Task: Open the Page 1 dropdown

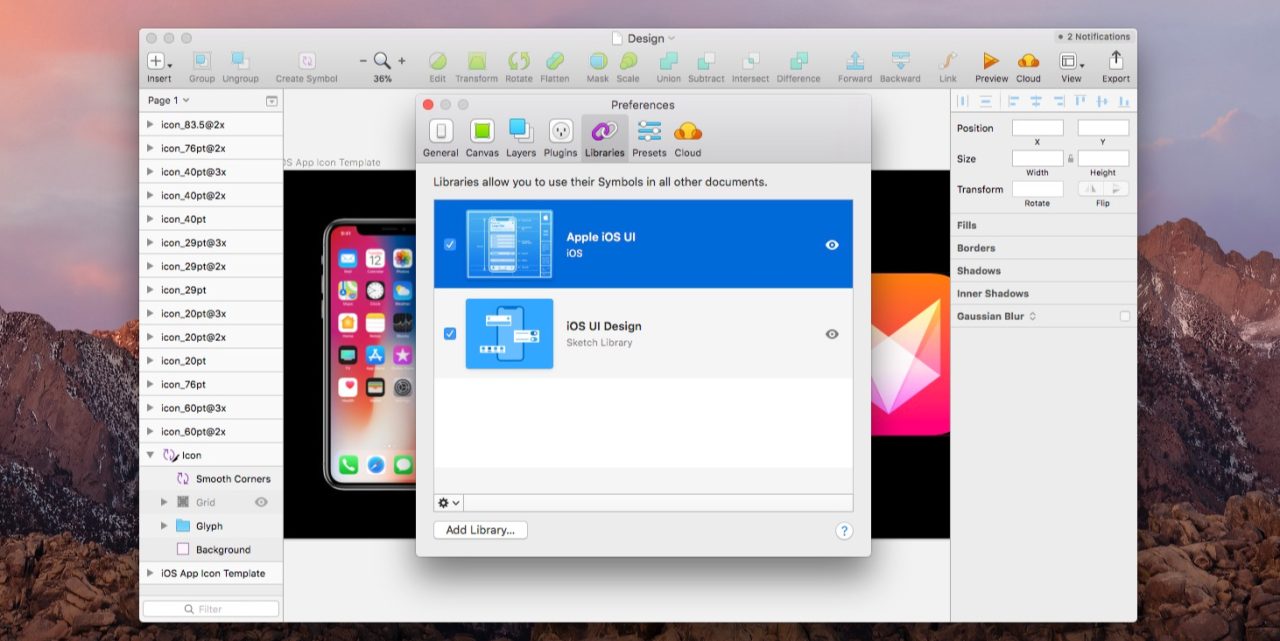Action: [168, 100]
